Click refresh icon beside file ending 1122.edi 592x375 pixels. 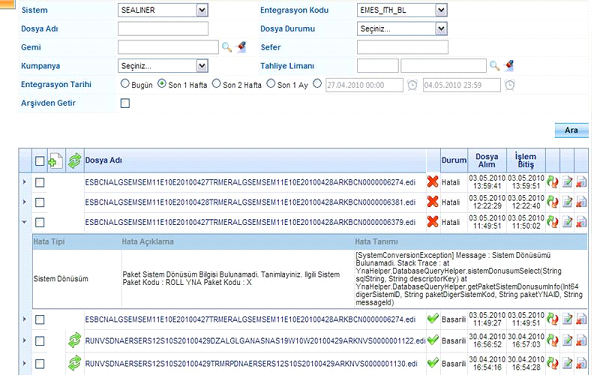[x=75, y=340]
